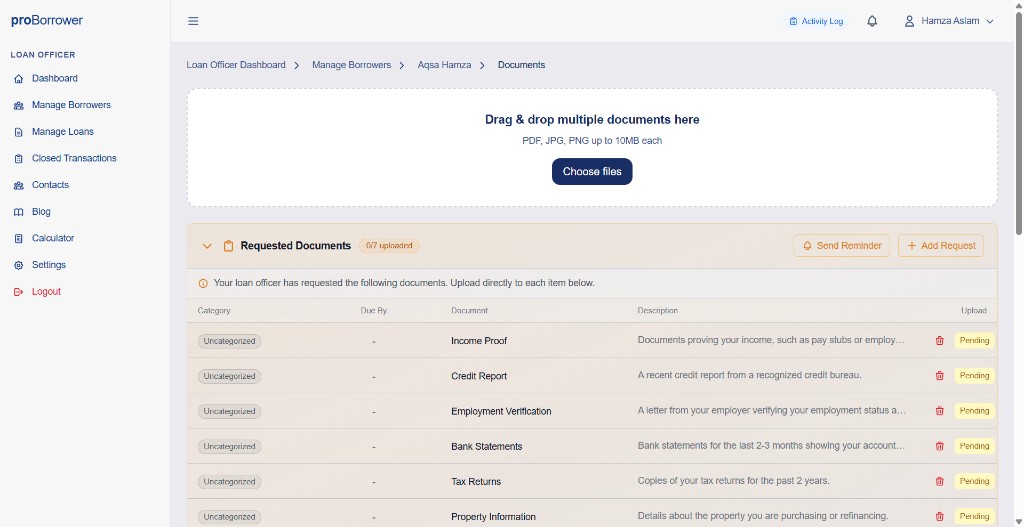Click the Uncategorized tag for Bank Statements
The image size is (1024, 527).
click(x=229, y=447)
